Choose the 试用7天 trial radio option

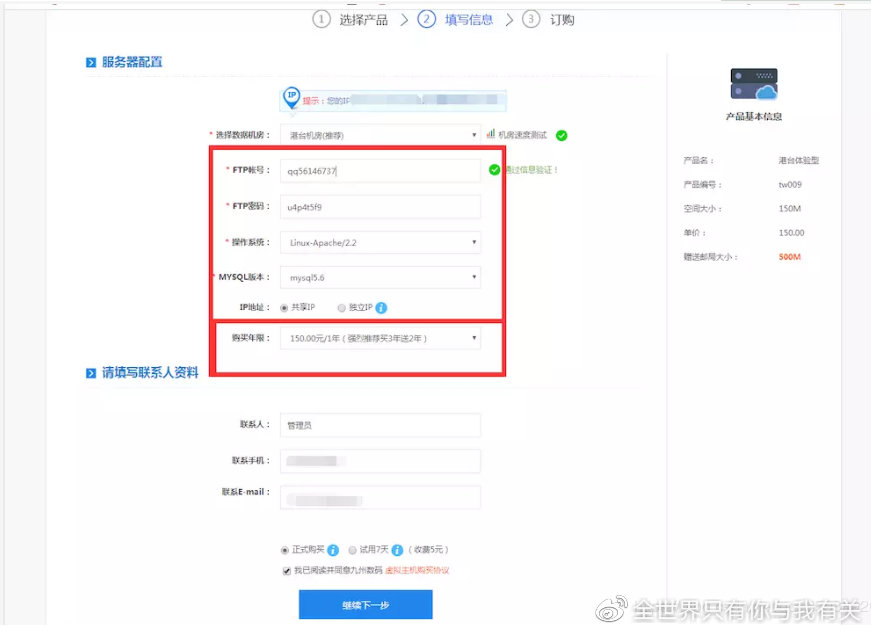[352, 550]
